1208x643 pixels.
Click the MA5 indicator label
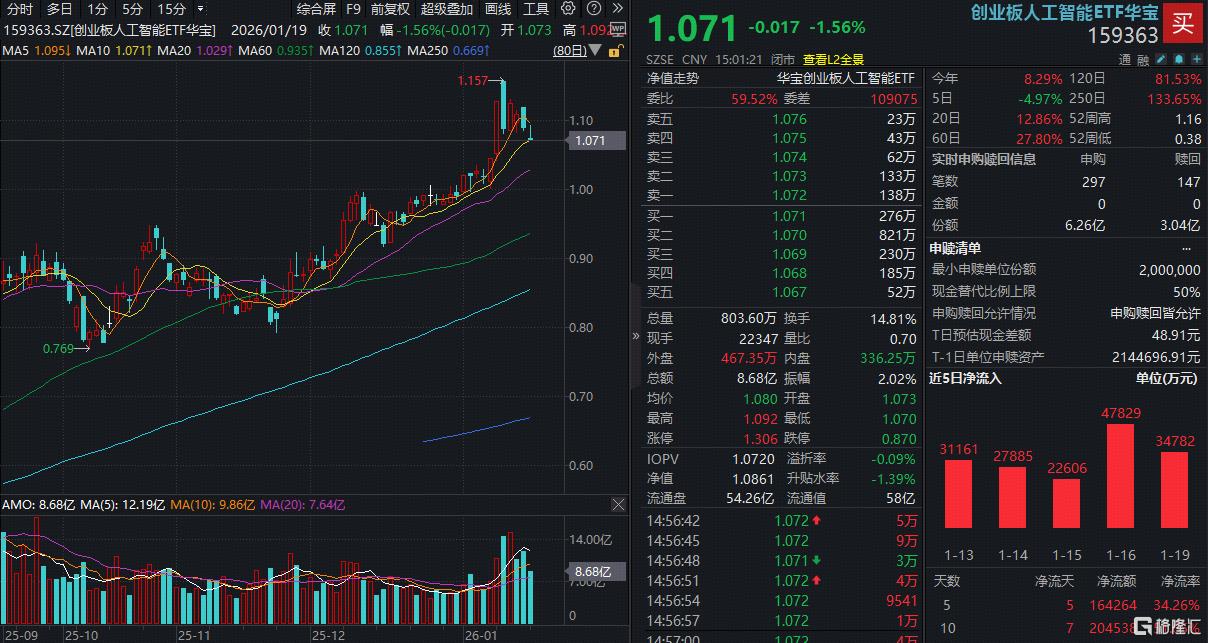(x=14, y=50)
